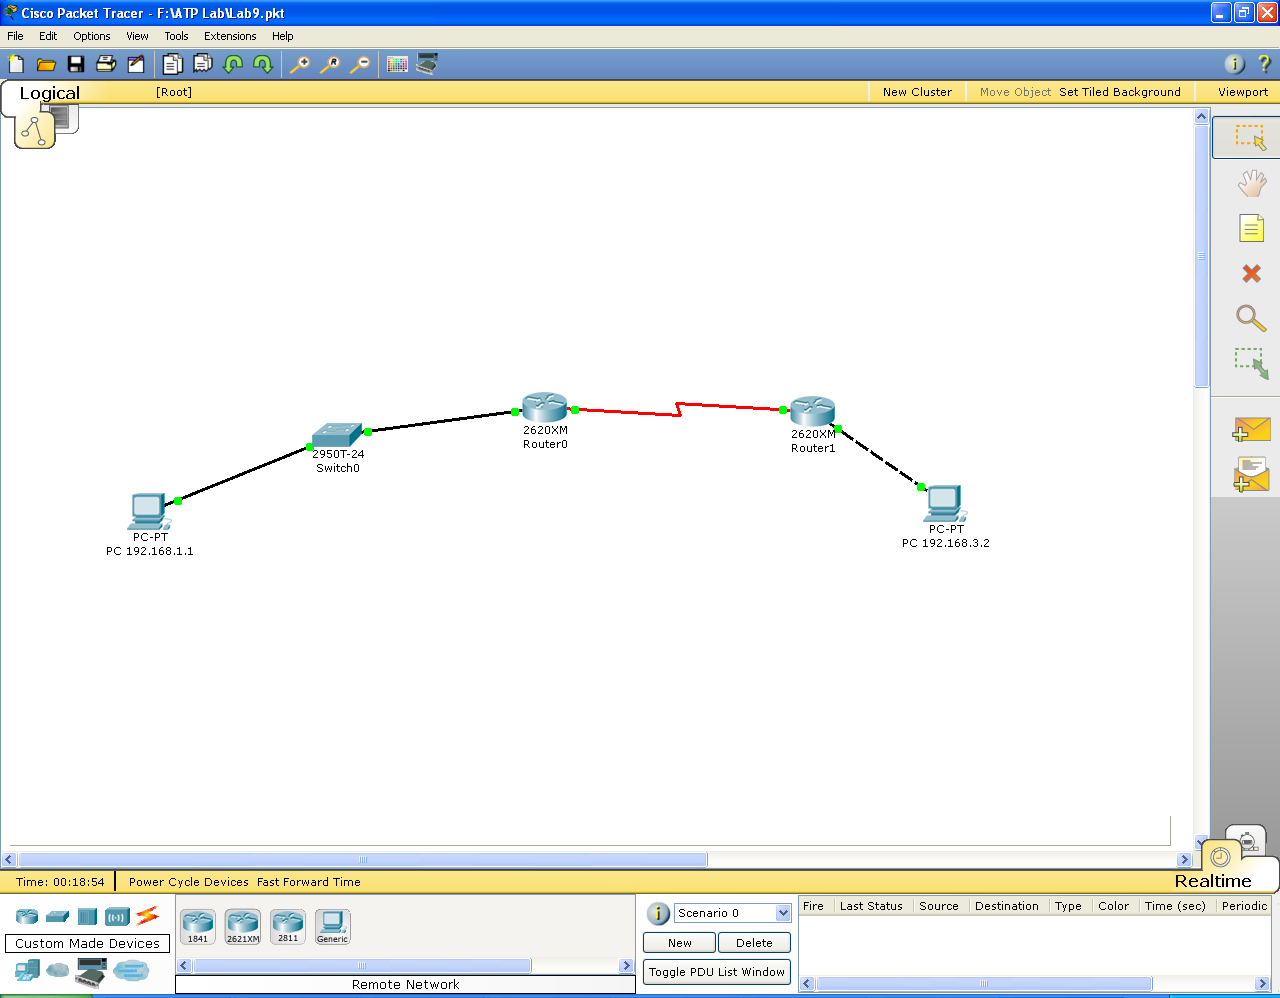Click Router1 in the workspace
Screen dimensions: 1280x998
[812, 411]
